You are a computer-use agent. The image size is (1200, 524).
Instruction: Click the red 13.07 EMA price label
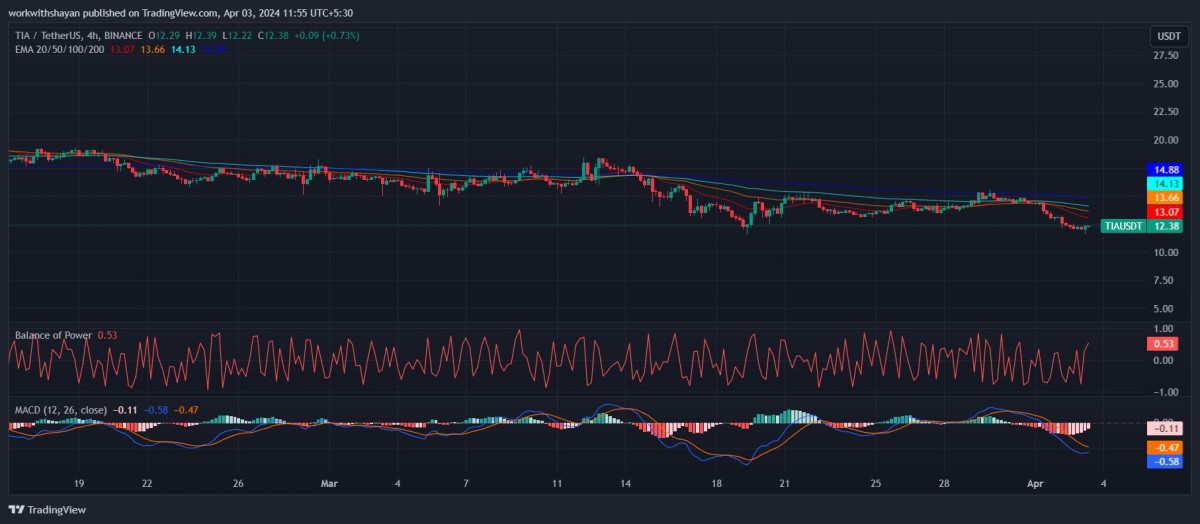click(x=1166, y=212)
